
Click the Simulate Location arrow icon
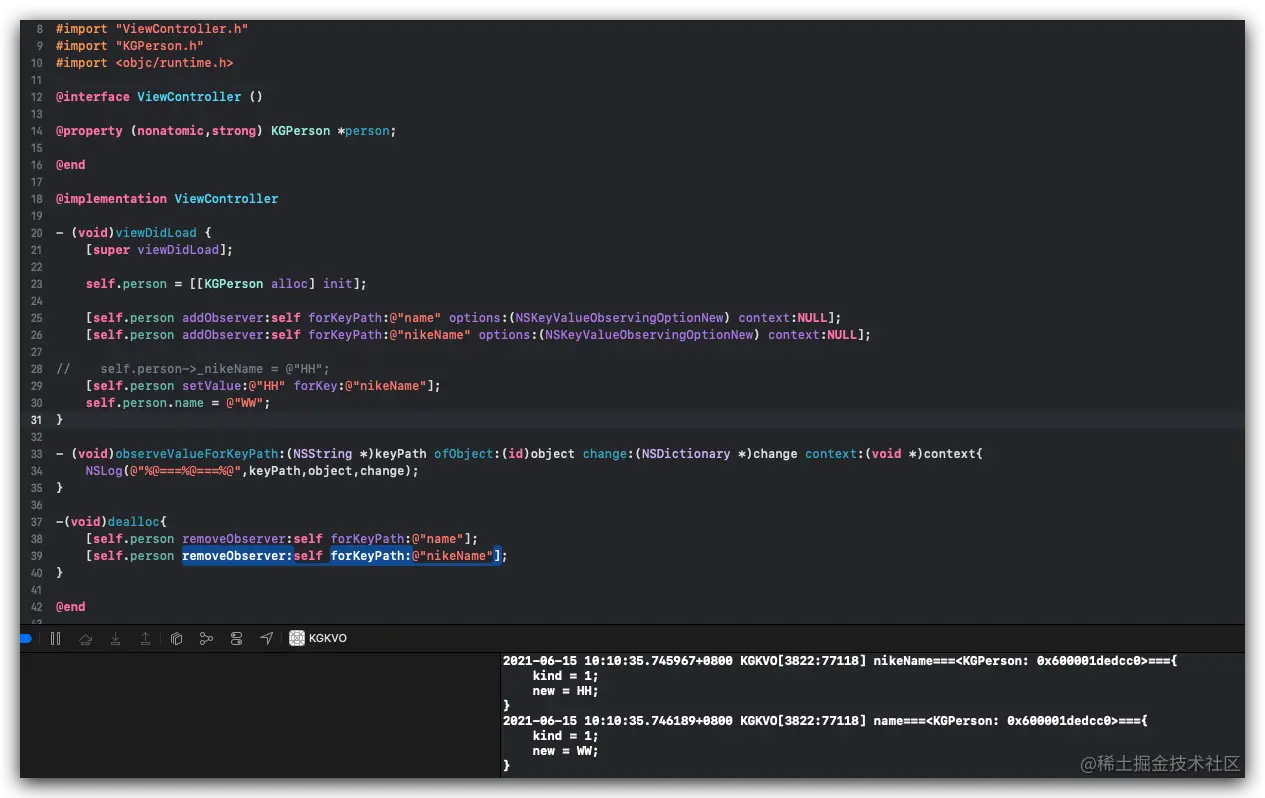(266, 638)
